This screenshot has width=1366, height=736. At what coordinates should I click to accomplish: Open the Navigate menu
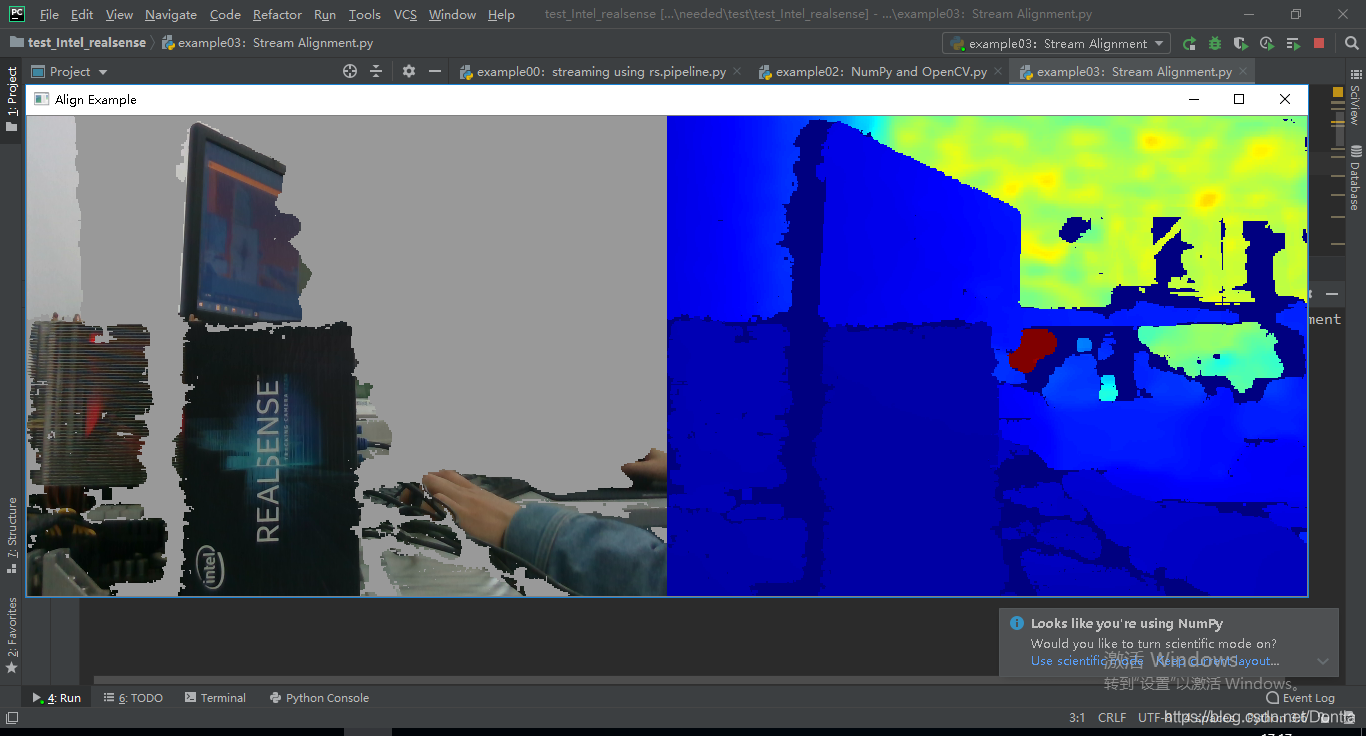pos(171,15)
